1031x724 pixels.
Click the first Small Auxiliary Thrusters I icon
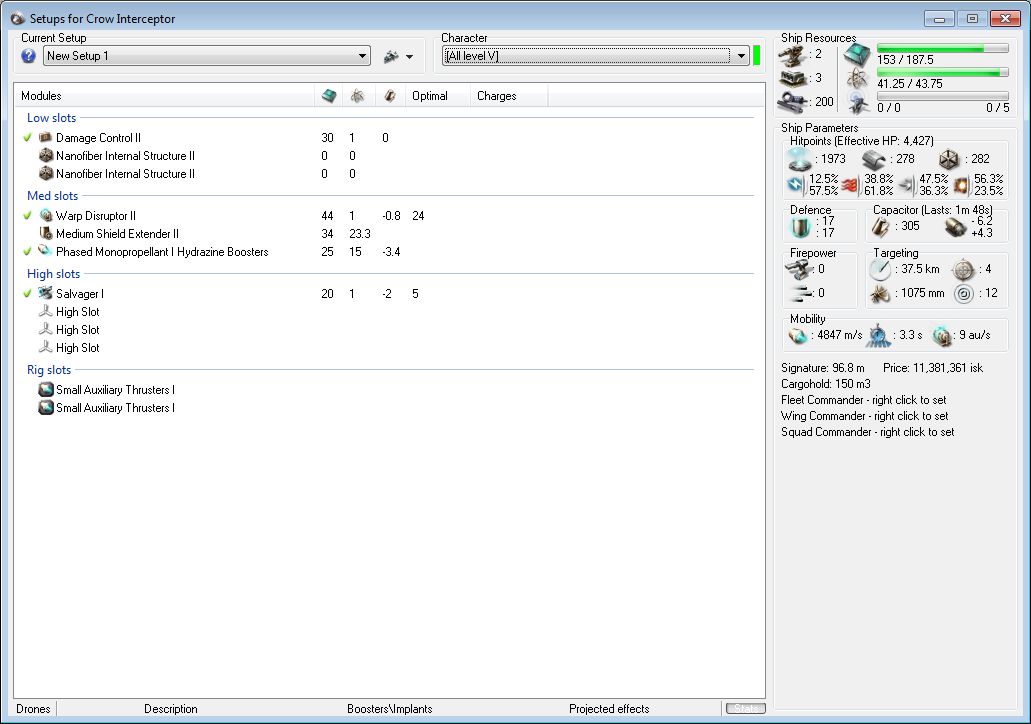coord(45,389)
